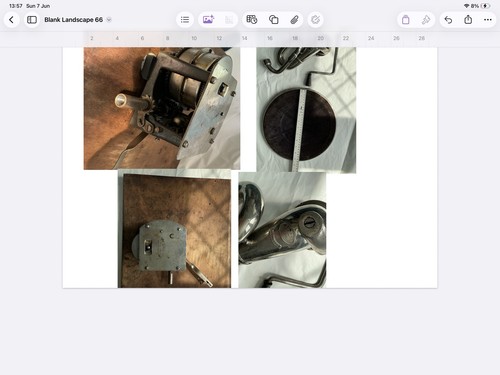The width and height of the screenshot is (500, 375).
Task: Open the list view options icon
Action: 185,20
